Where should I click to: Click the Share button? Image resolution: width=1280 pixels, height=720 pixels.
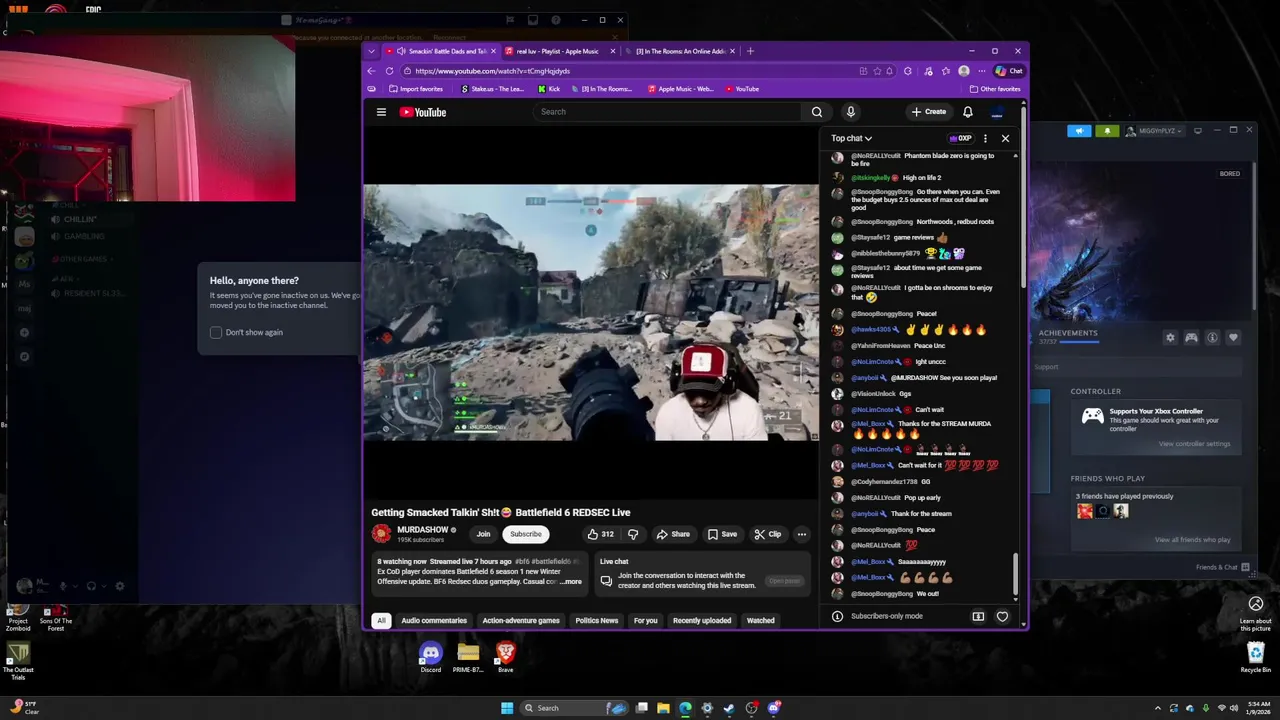[673, 534]
